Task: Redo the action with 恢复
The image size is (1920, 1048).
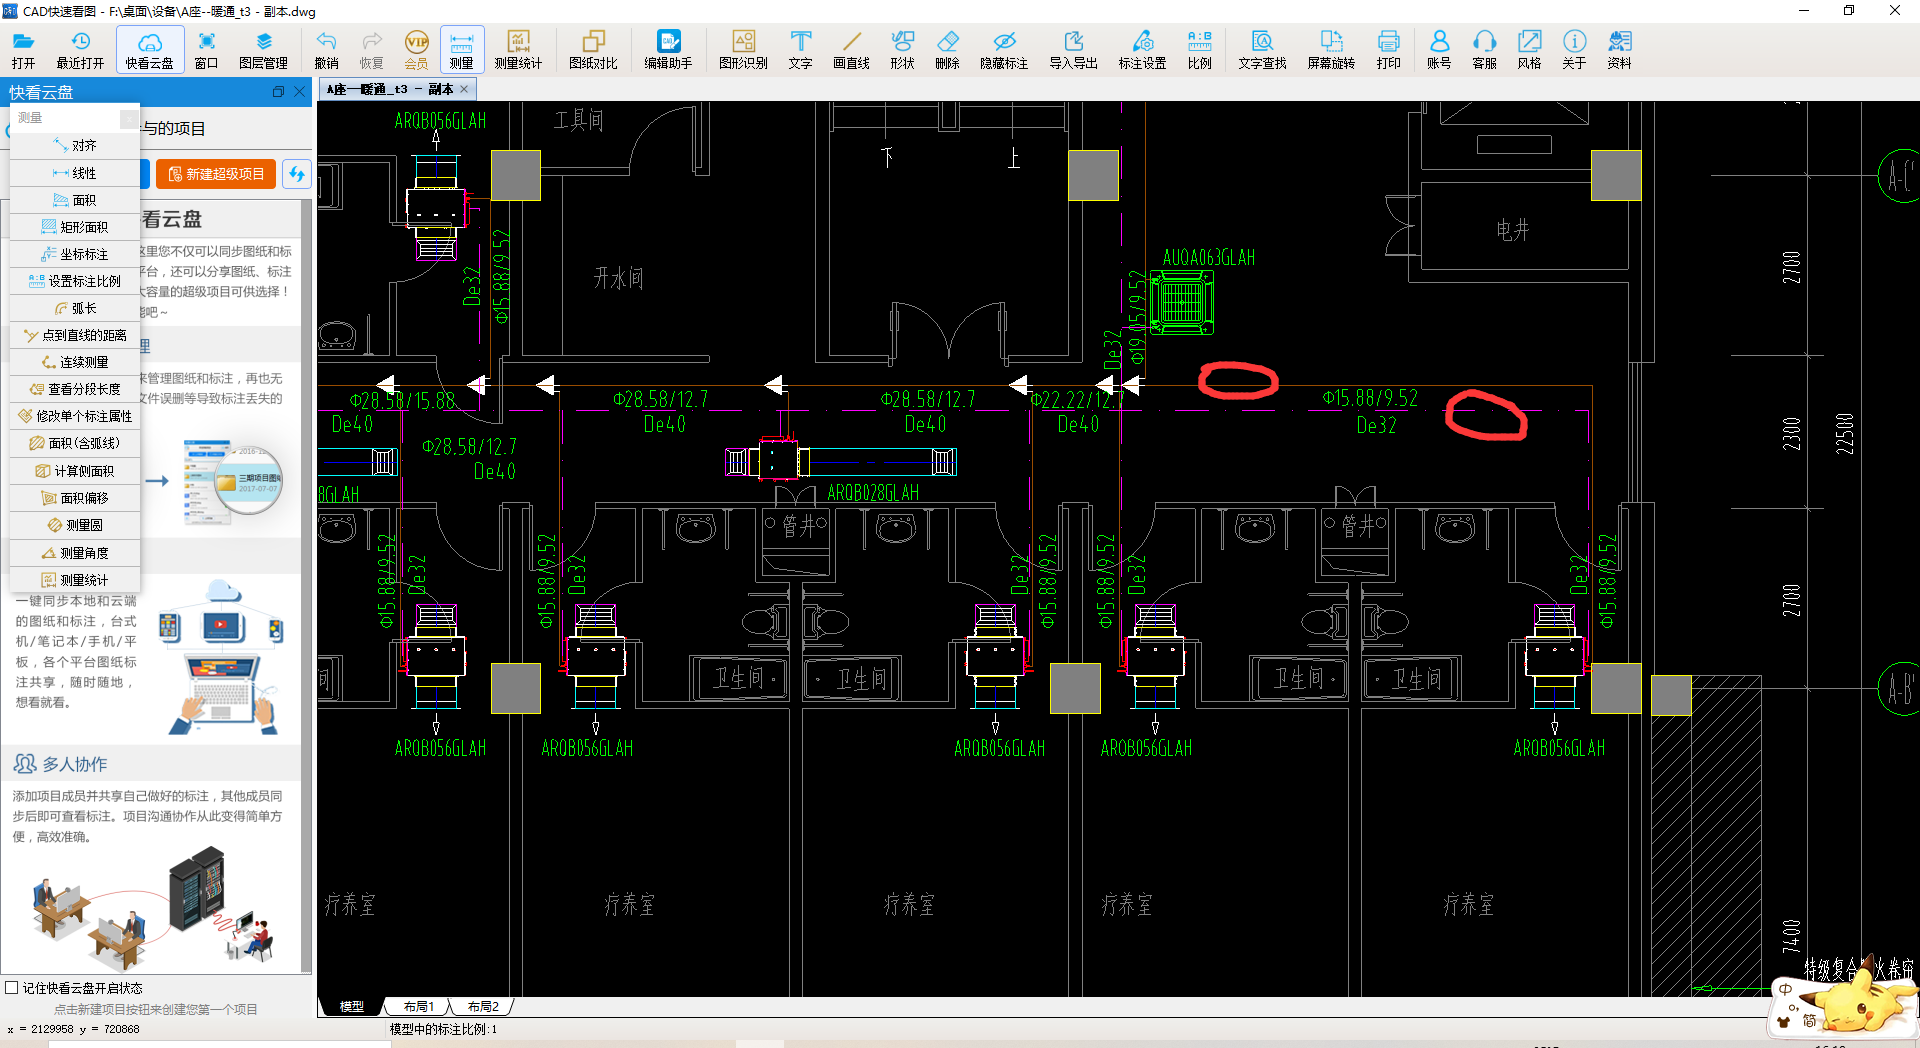Action: click(x=371, y=50)
